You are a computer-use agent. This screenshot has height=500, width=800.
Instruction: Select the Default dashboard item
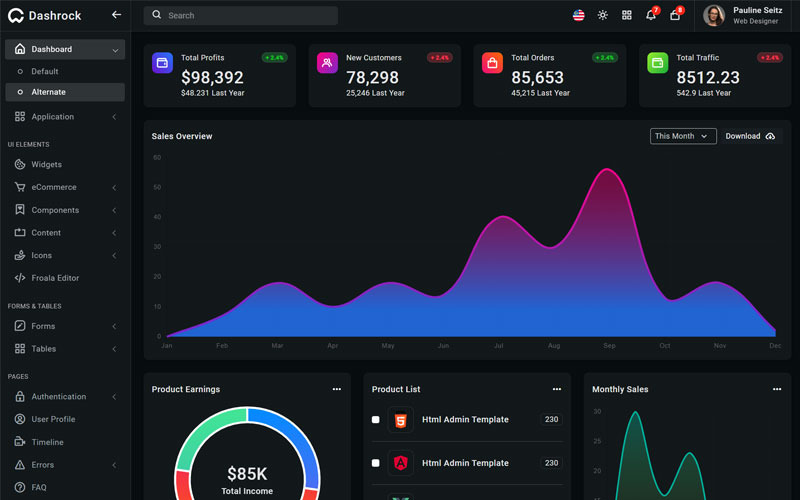click(x=65, y=71)
